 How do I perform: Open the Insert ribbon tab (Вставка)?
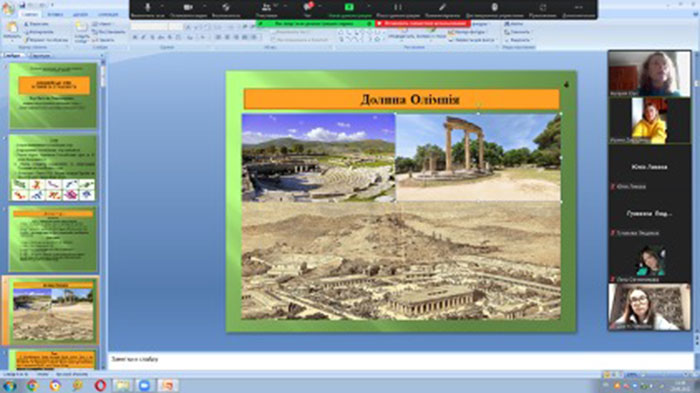pyautogui.click(x=55, y=14)
